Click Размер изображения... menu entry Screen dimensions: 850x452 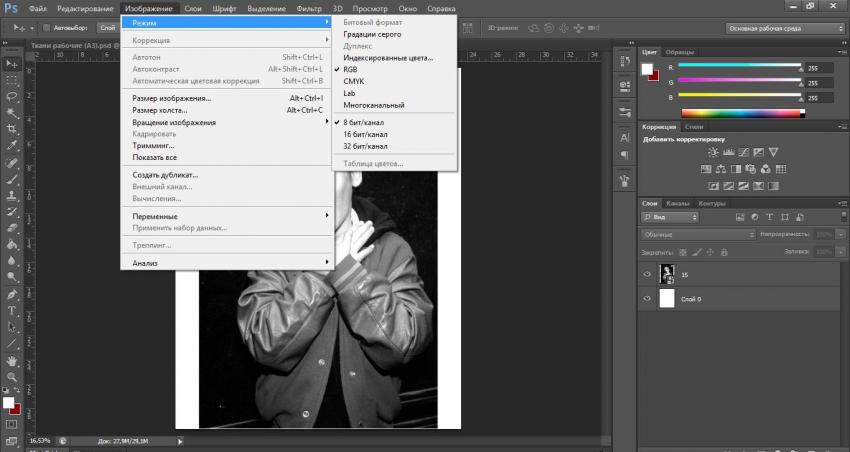click(x=172, y=98)
